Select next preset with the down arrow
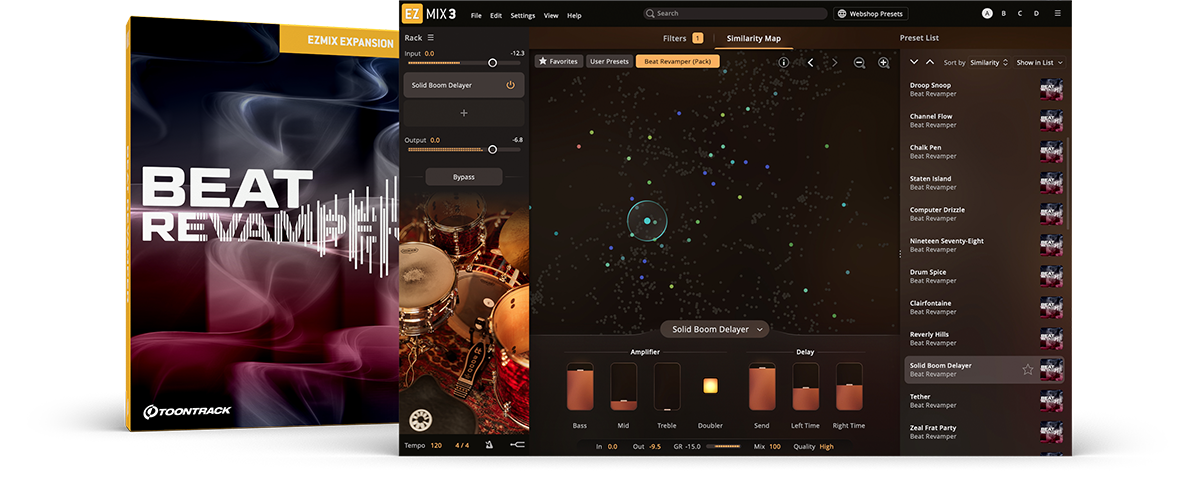 (x=914, y=62)
